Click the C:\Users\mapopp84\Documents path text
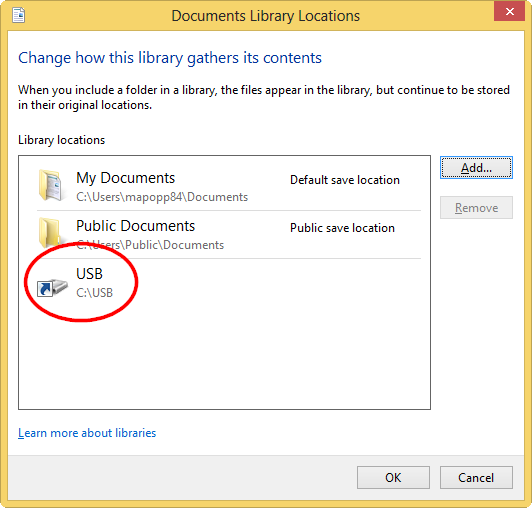The height and width of the screenshot is (508, 532). (162, 197)
